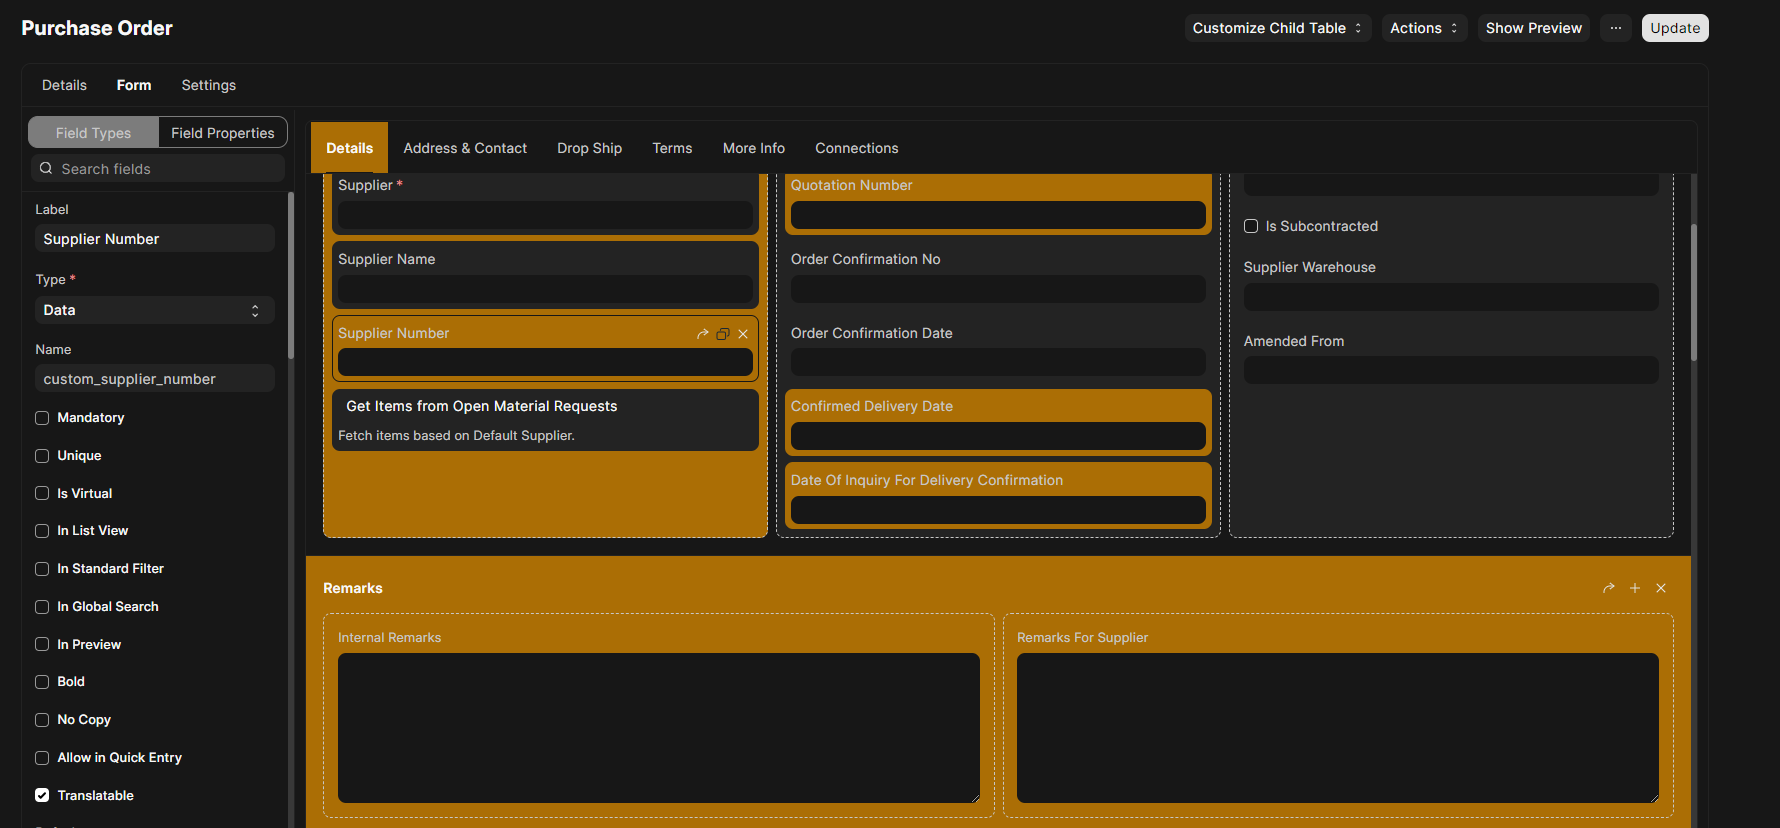
Task: Click the Supplier Number input box
Action: click(545, 362)
